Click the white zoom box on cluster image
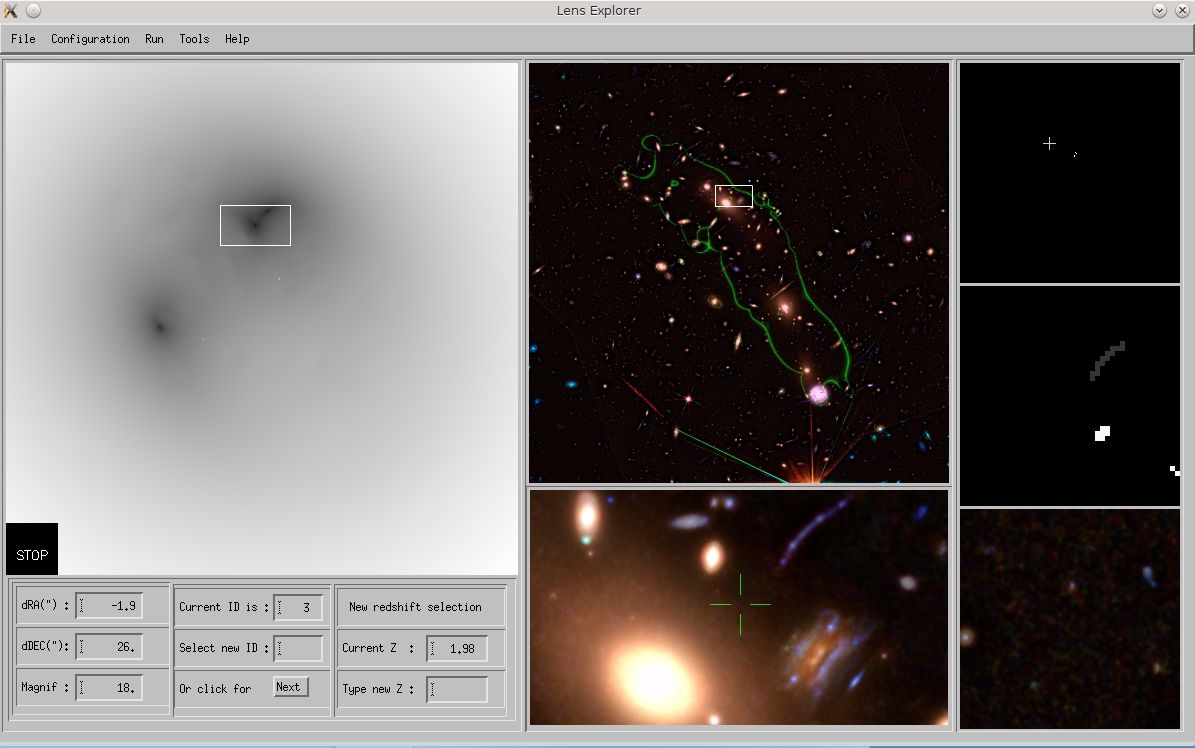This screenshot has height=748, width=1195. [x=734, y=187]
